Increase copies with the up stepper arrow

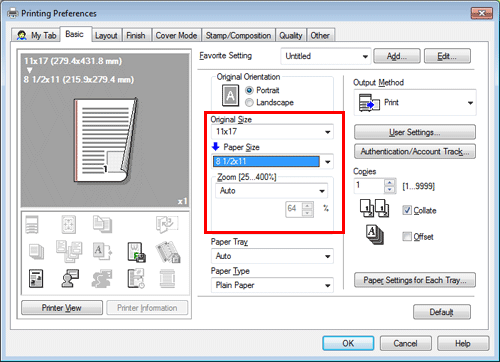point(389,183)
